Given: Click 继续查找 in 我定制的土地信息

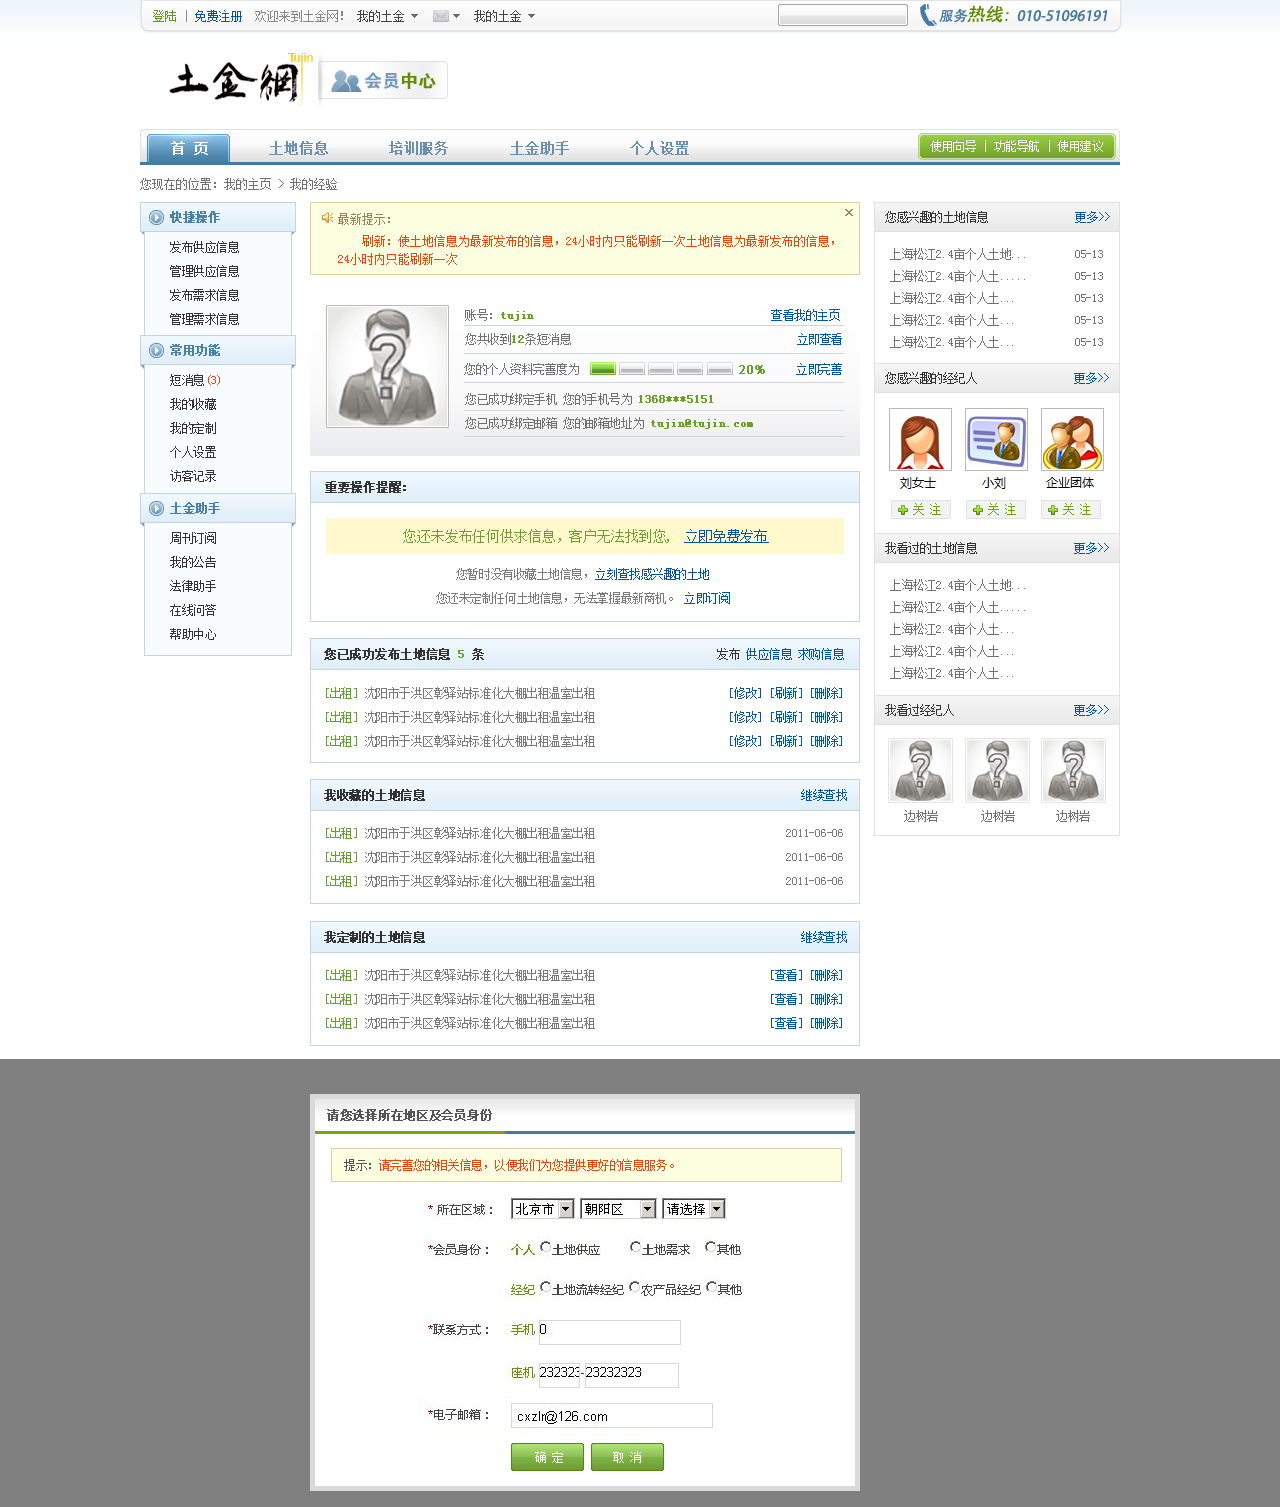Looking at the screenshot, I should (x=823, y=937).
